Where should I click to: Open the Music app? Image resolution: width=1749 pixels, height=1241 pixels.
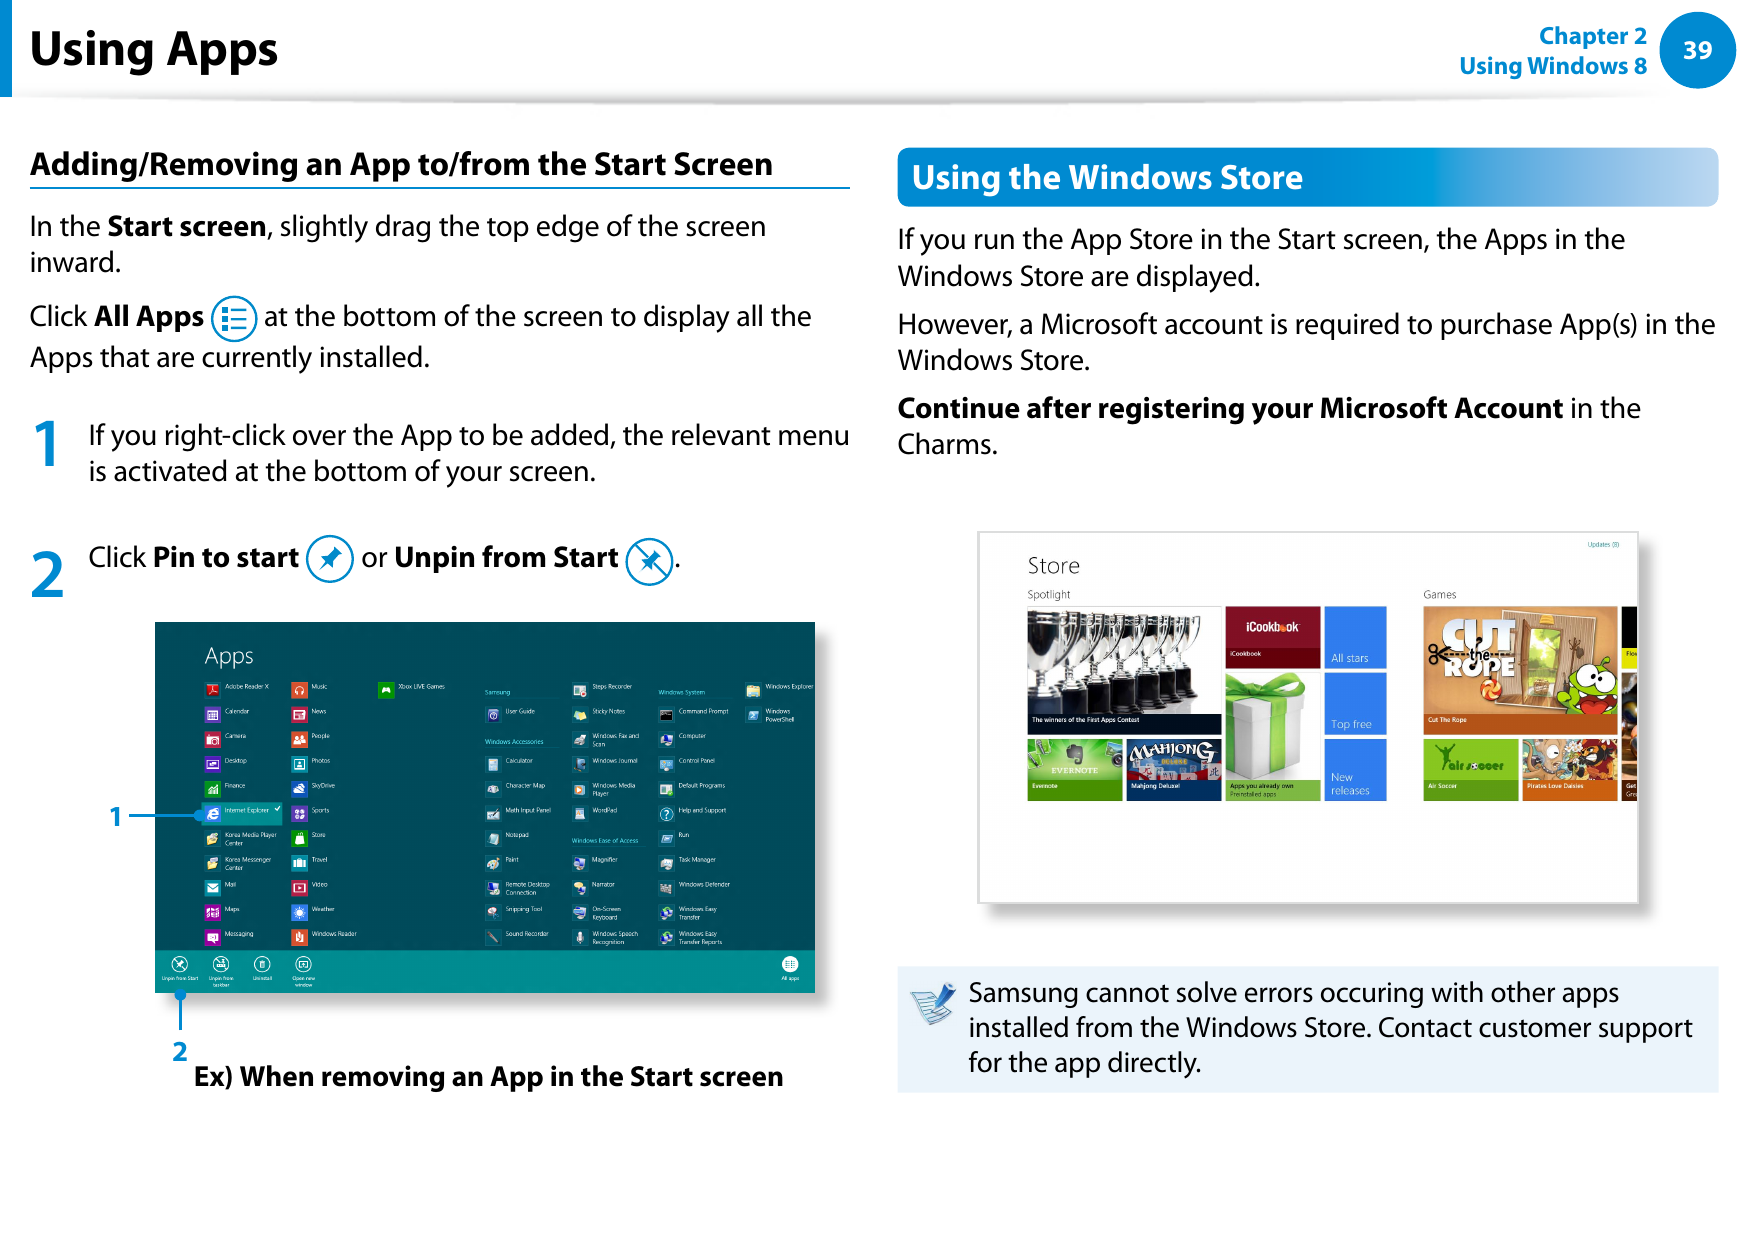click(x=310, y=688)
